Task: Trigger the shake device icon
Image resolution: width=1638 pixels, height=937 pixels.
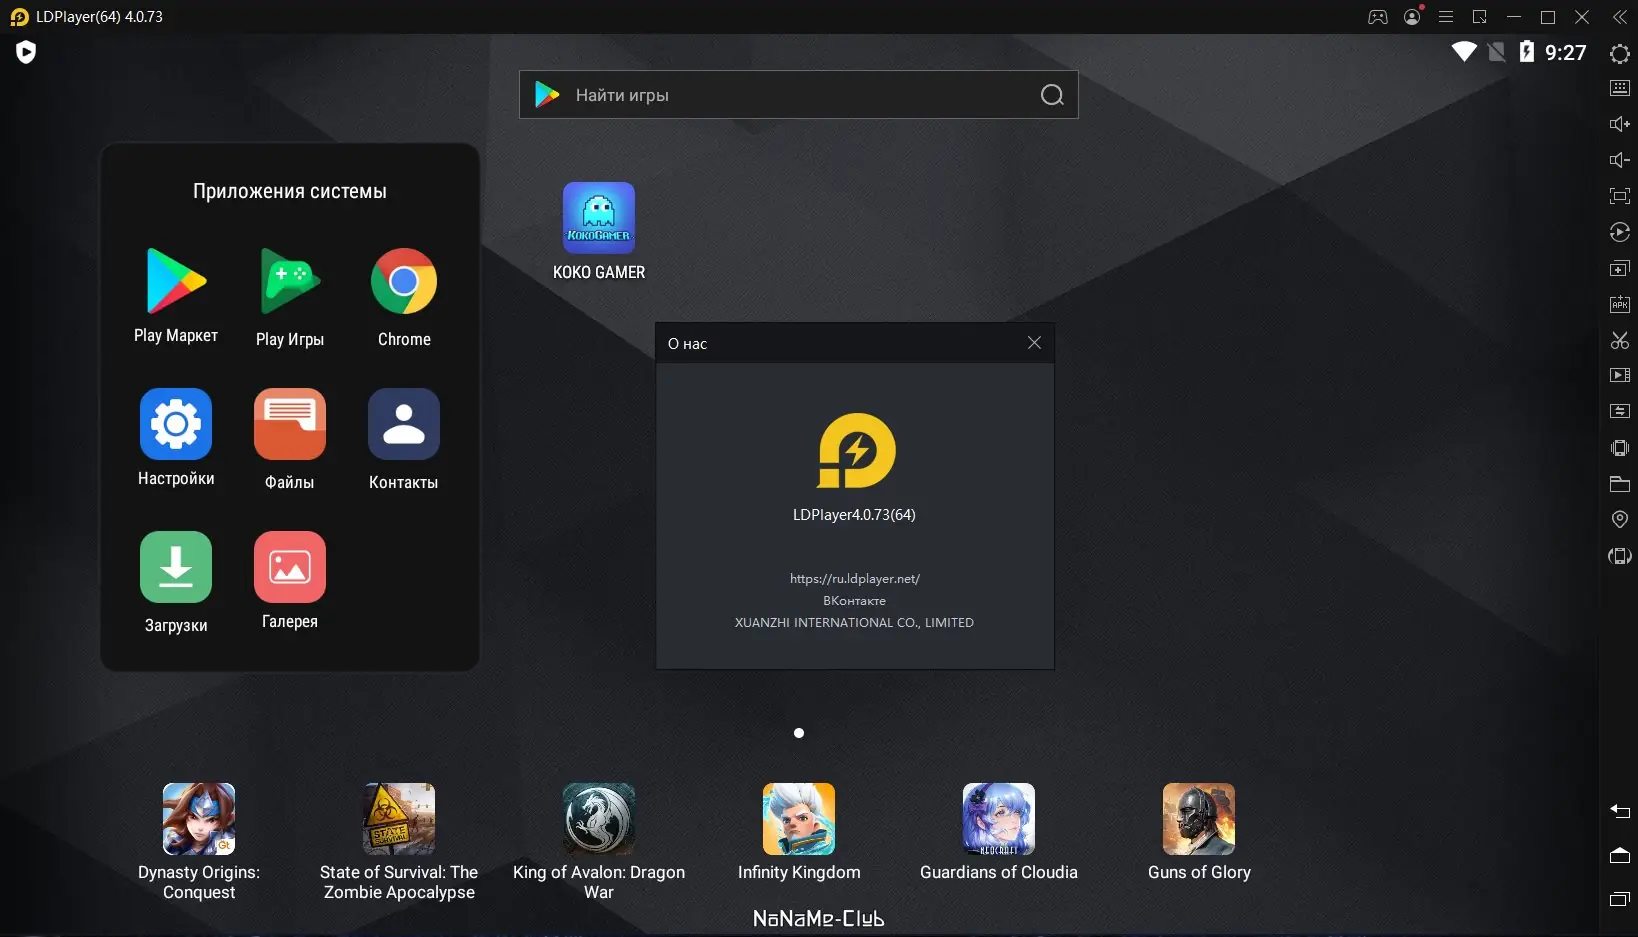Action: click(1620, 448)
